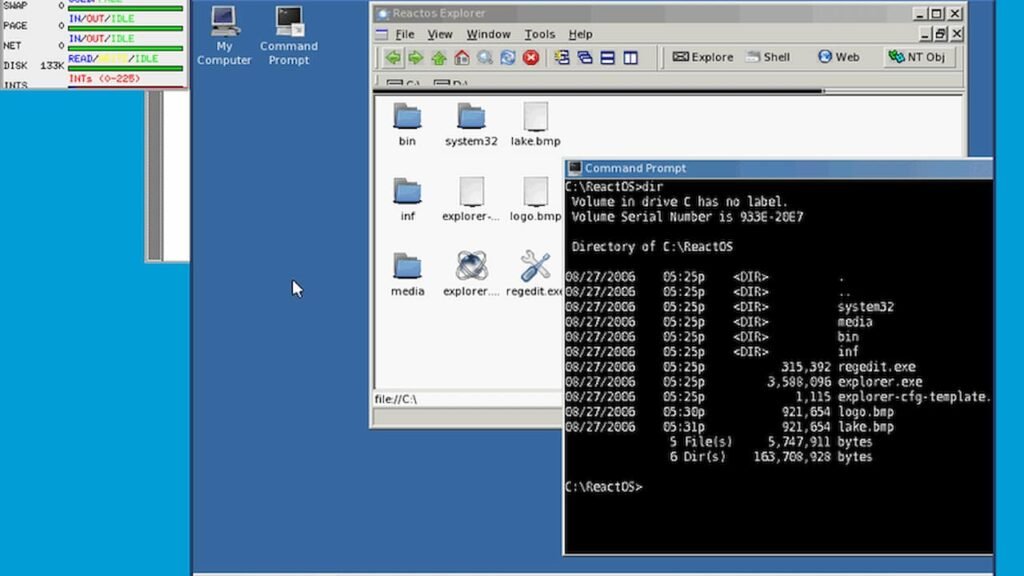Screen dimensions: 1024x576
Task: Open the View menu
Action: 440,34
